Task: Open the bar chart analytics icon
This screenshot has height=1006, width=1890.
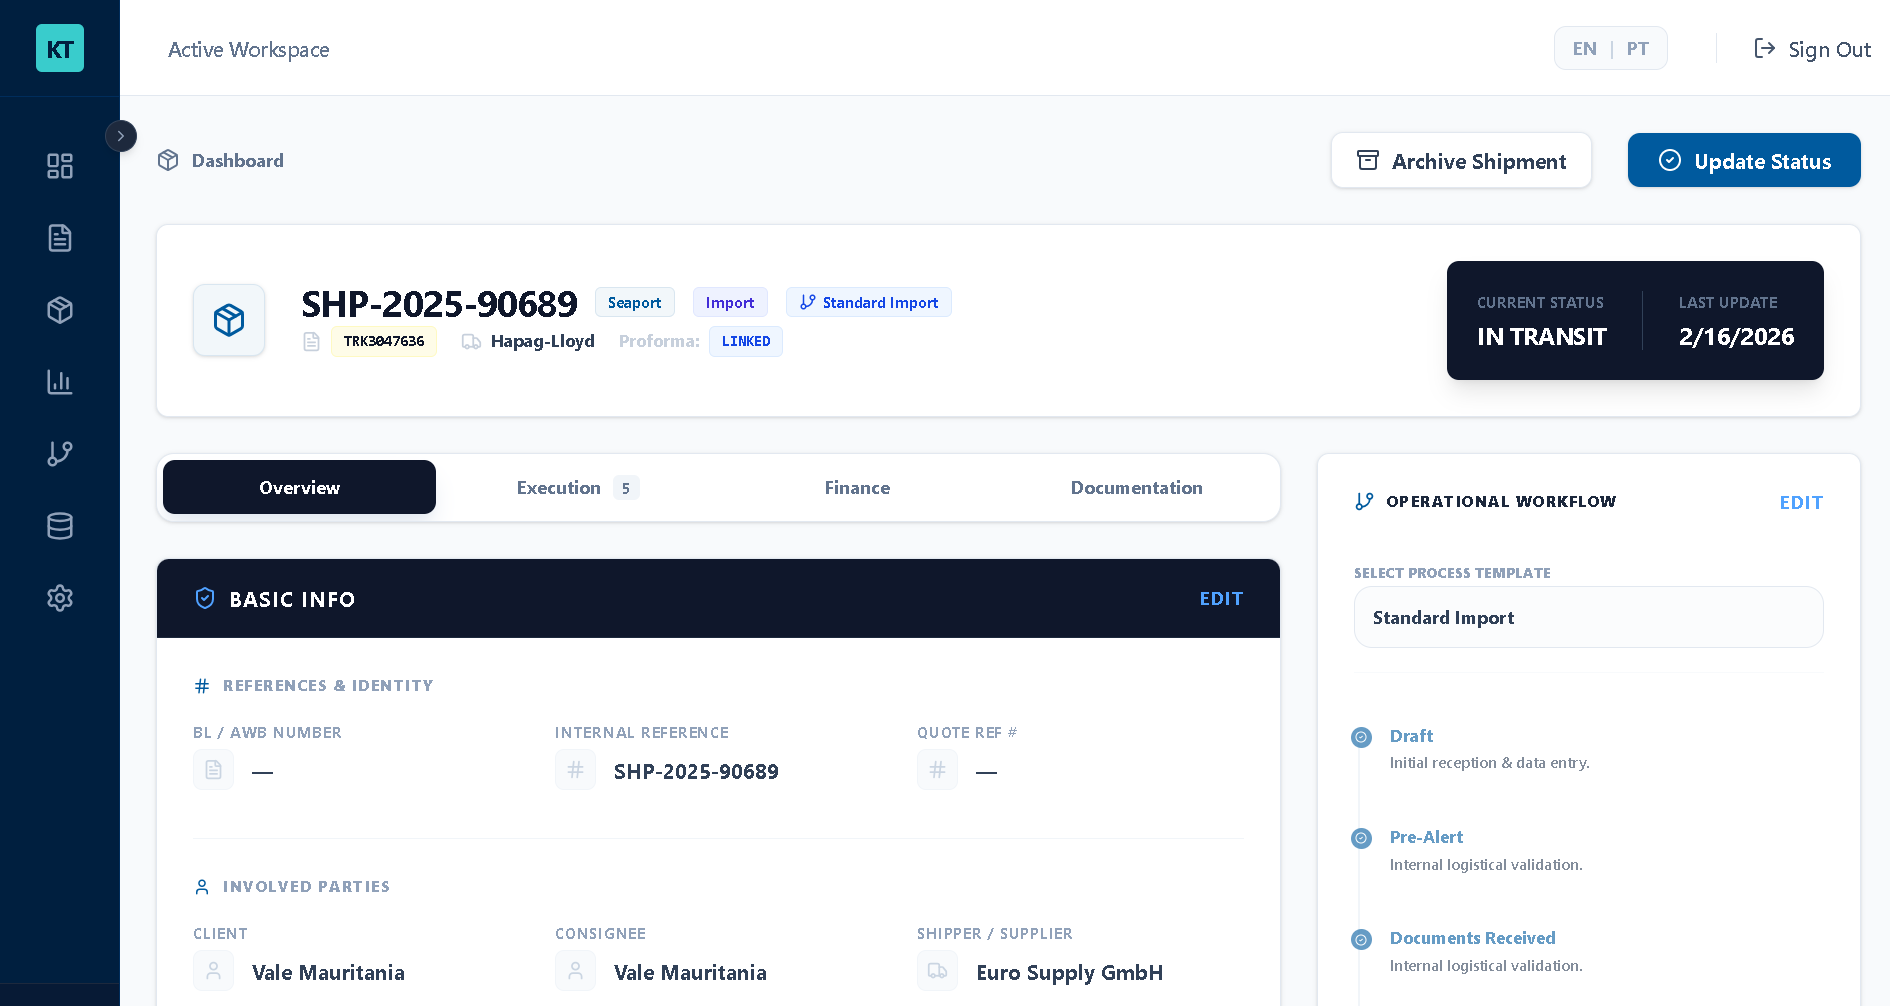Action: (x=60, y=382)
